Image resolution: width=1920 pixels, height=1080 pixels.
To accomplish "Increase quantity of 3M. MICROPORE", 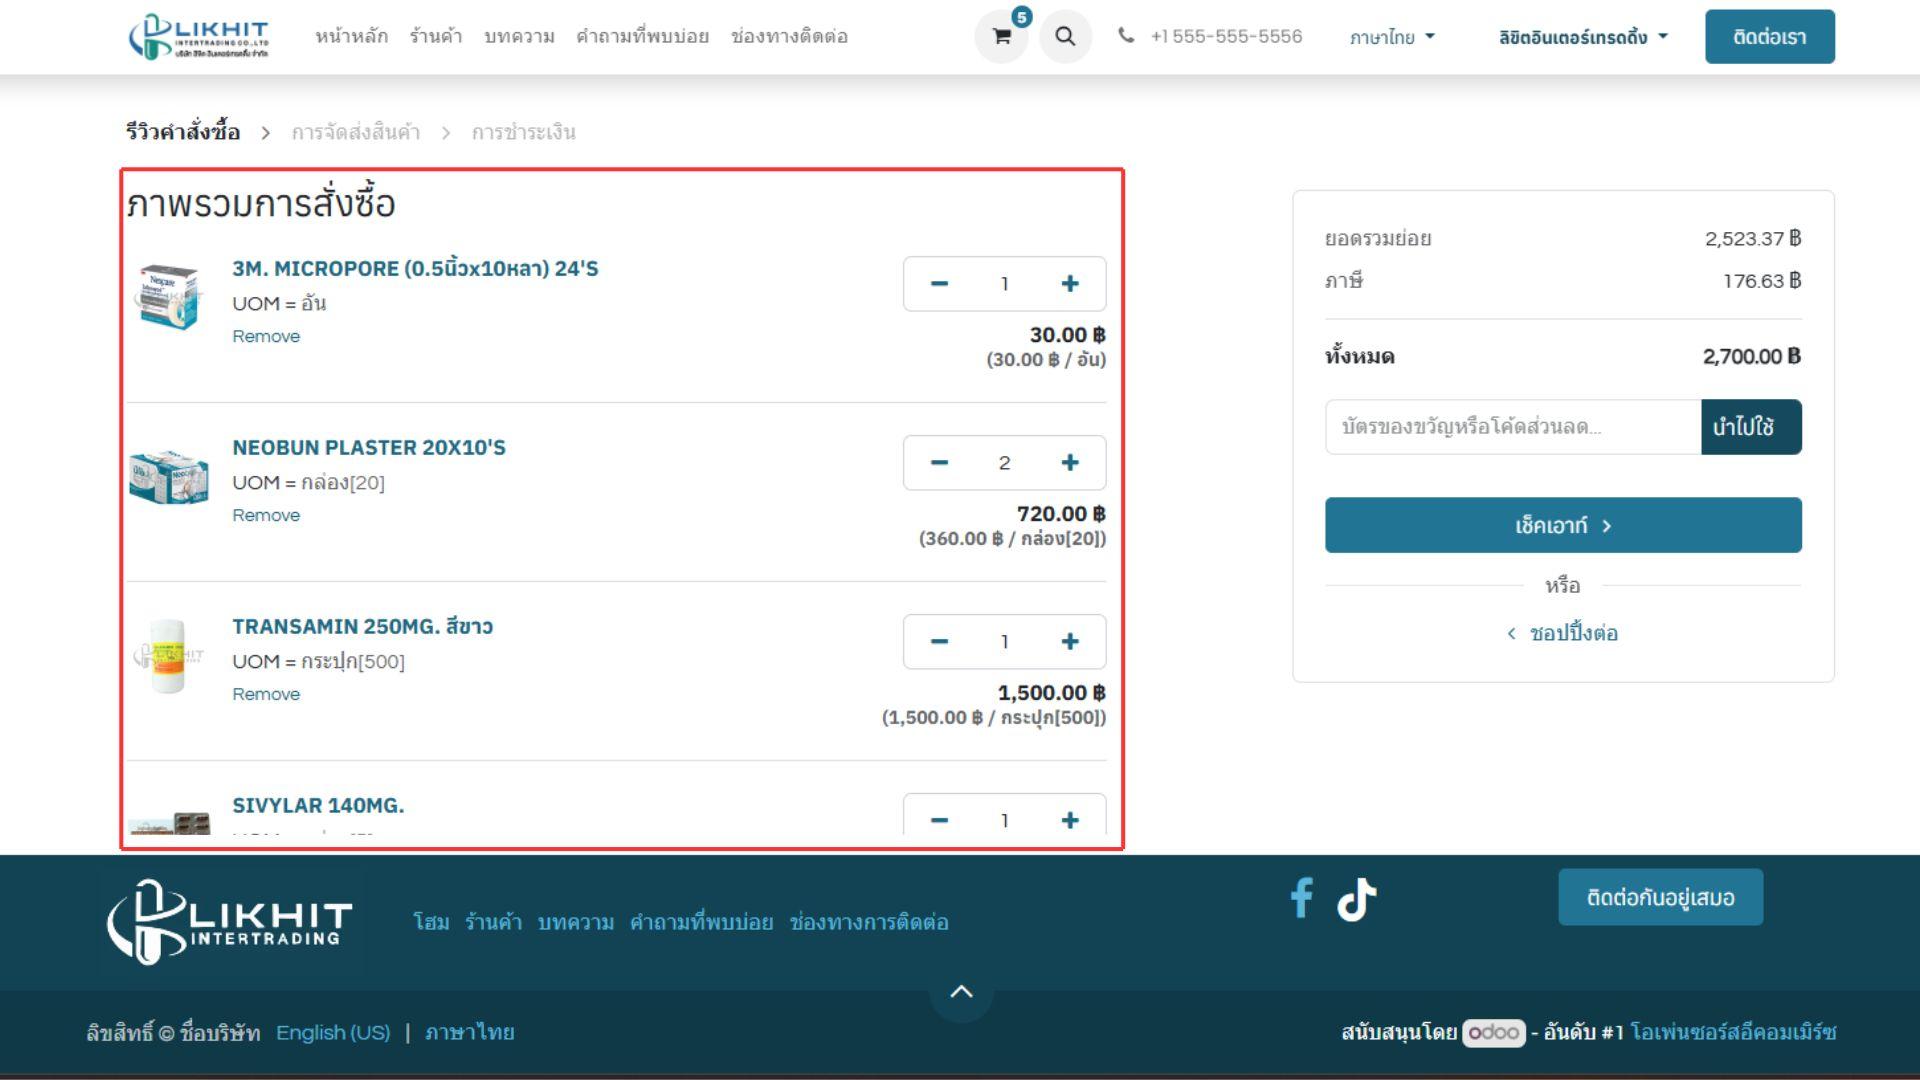I will [x=1070, y=284].
